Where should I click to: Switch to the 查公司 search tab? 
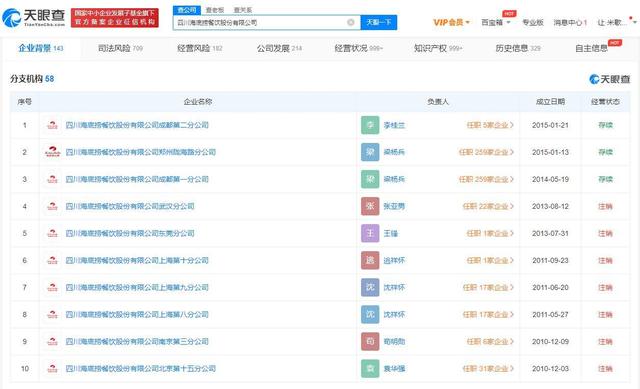[187, 10]
